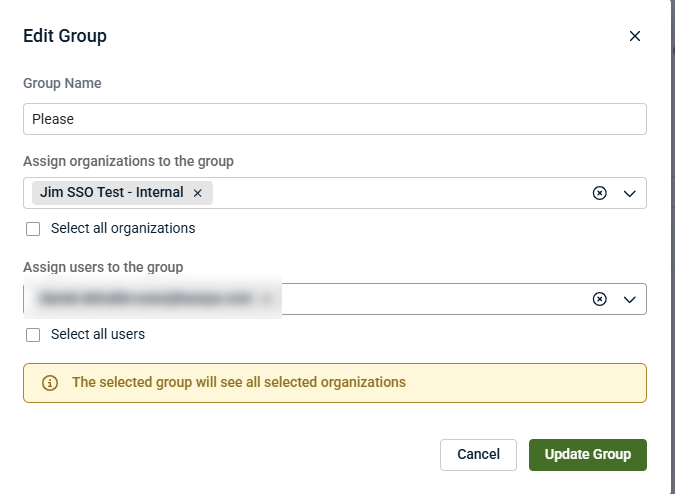Close the Edit Group dialog

point(635,36)
